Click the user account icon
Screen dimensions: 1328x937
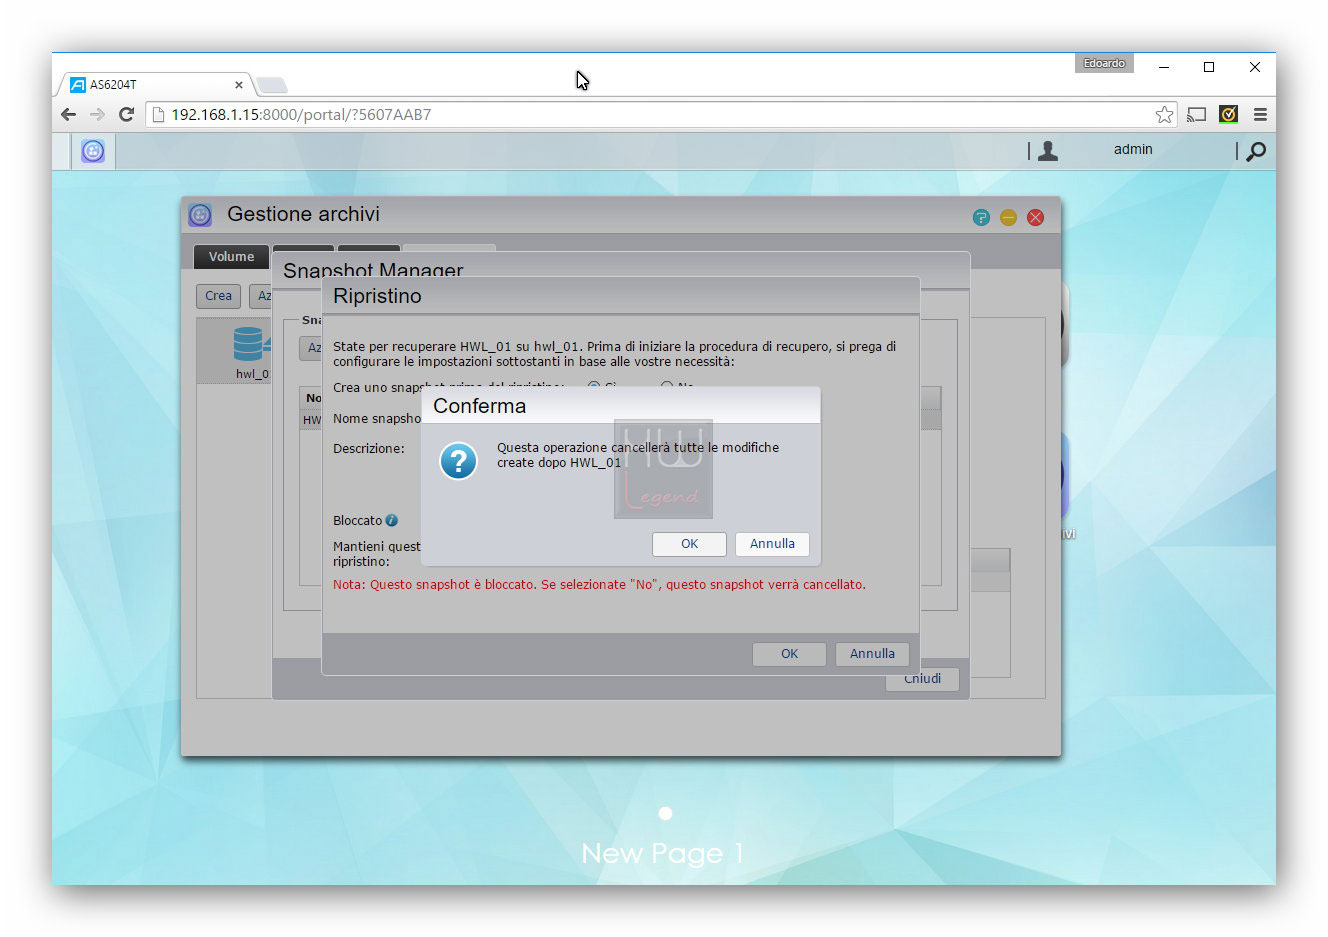click(1048, 151)
